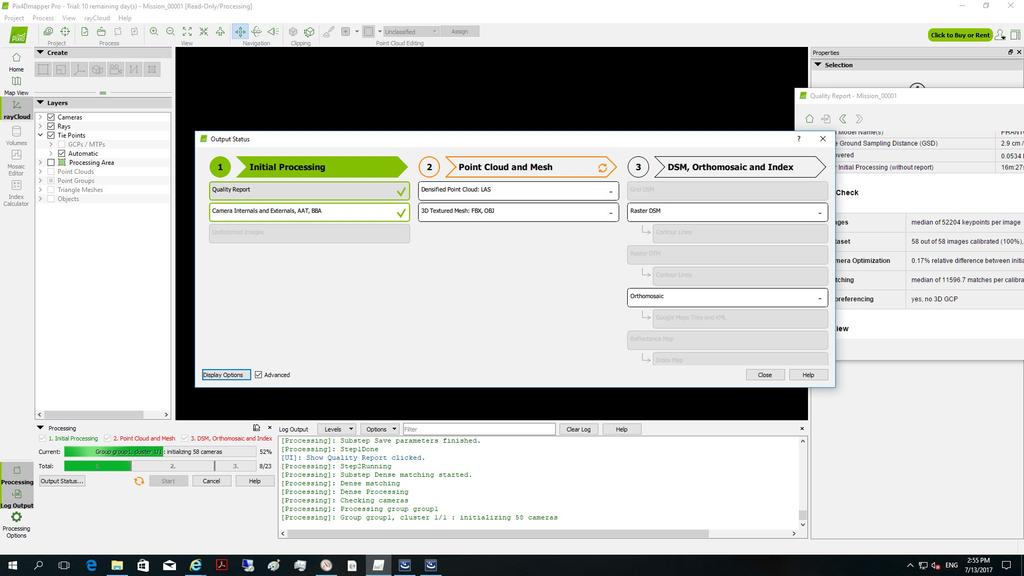Click the Zoom In toolbar icon
The height and width of the screenshot is (576, 1024).
153,31
